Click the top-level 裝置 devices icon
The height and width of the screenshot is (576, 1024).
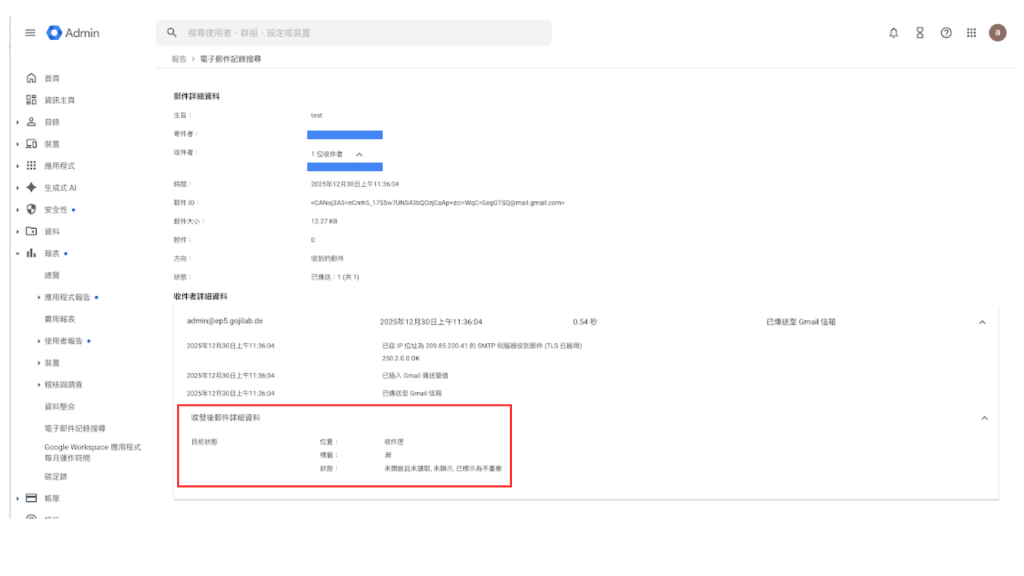(31, 144)
